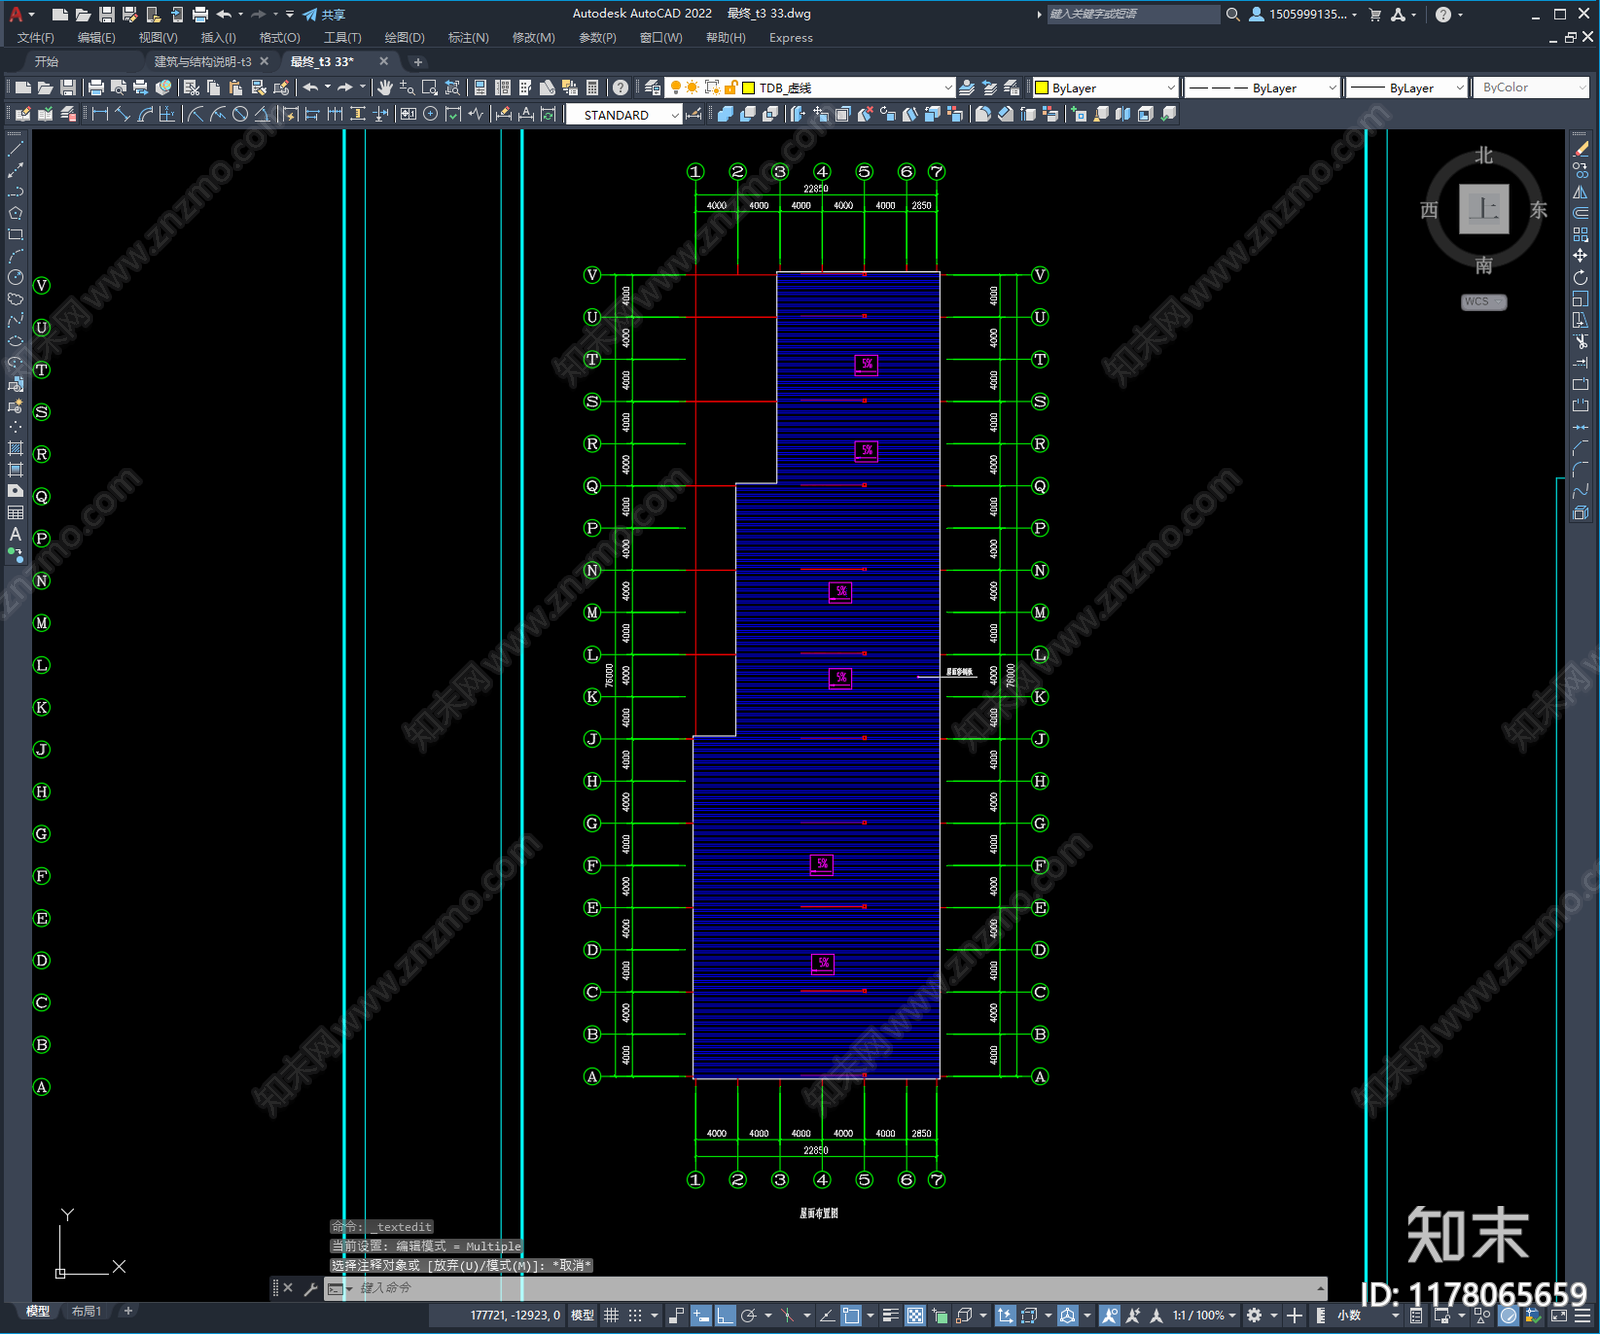Click the Save icon in quick access toolbar
Image resolution: width=1600 pixels, height=1334 pixels.
[106, 14]
